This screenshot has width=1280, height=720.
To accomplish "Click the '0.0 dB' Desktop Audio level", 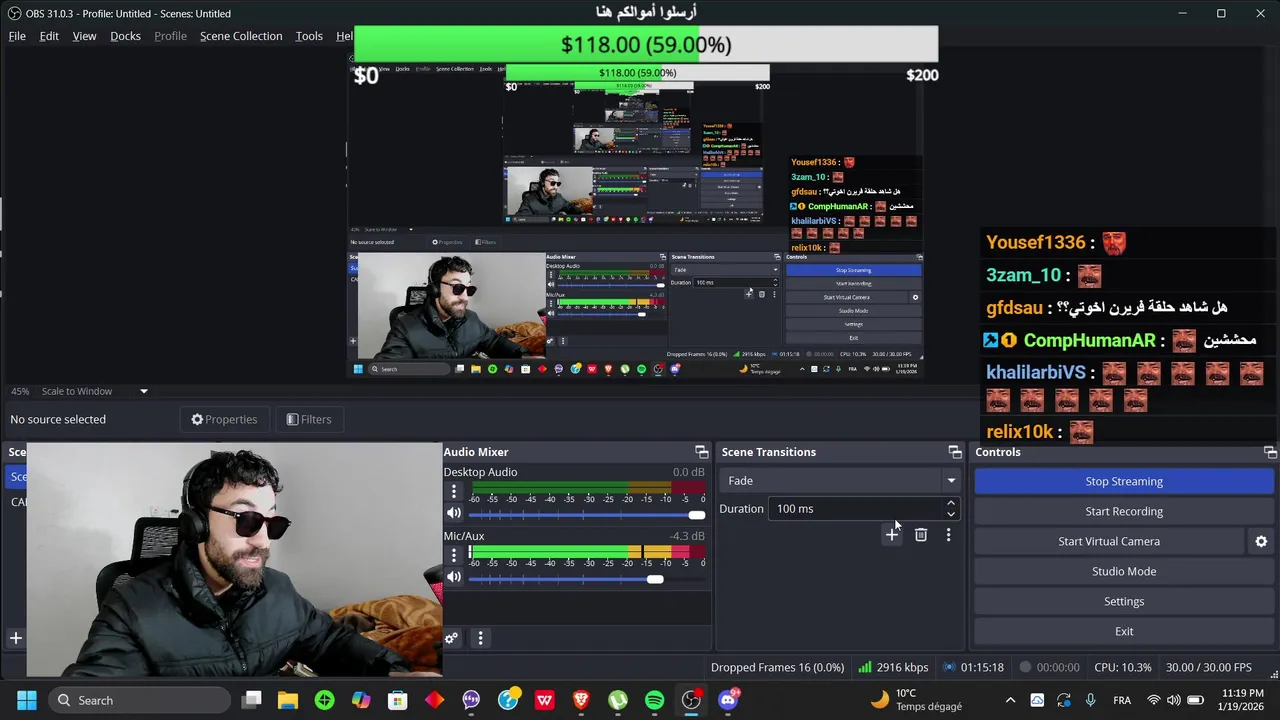I will (689, 472).
